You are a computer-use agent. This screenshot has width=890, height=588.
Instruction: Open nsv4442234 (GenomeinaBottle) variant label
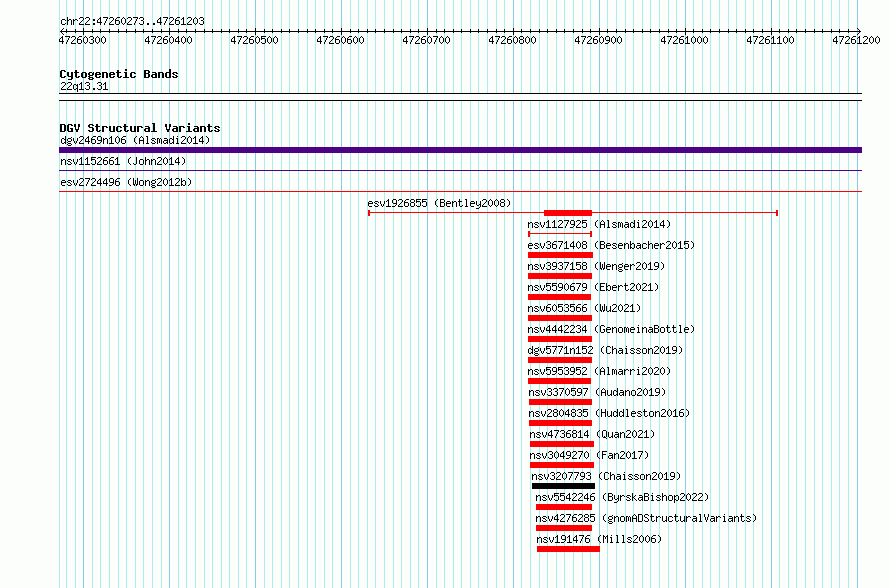[611, 329]
